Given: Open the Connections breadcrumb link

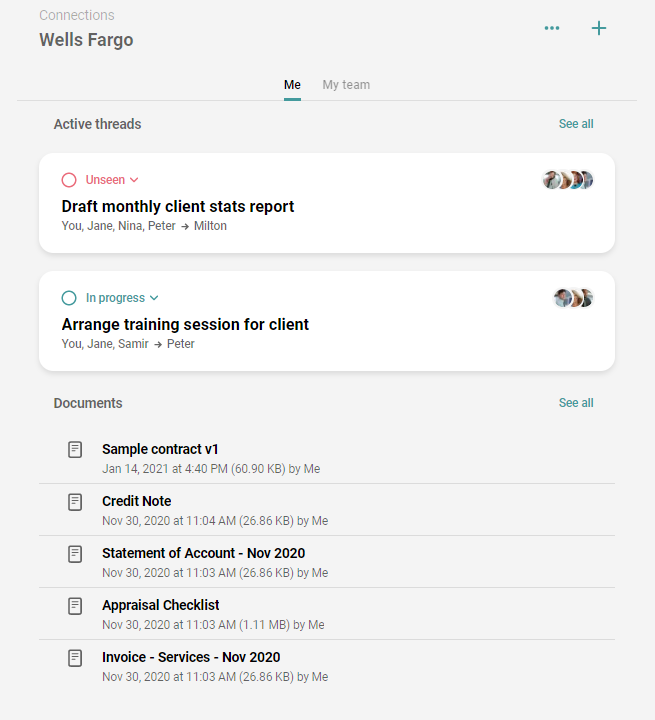Looking at the screenshot, I should (77, 15).
